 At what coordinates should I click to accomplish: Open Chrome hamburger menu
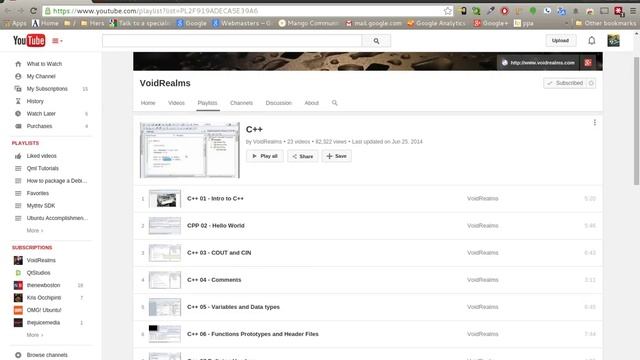633,11
